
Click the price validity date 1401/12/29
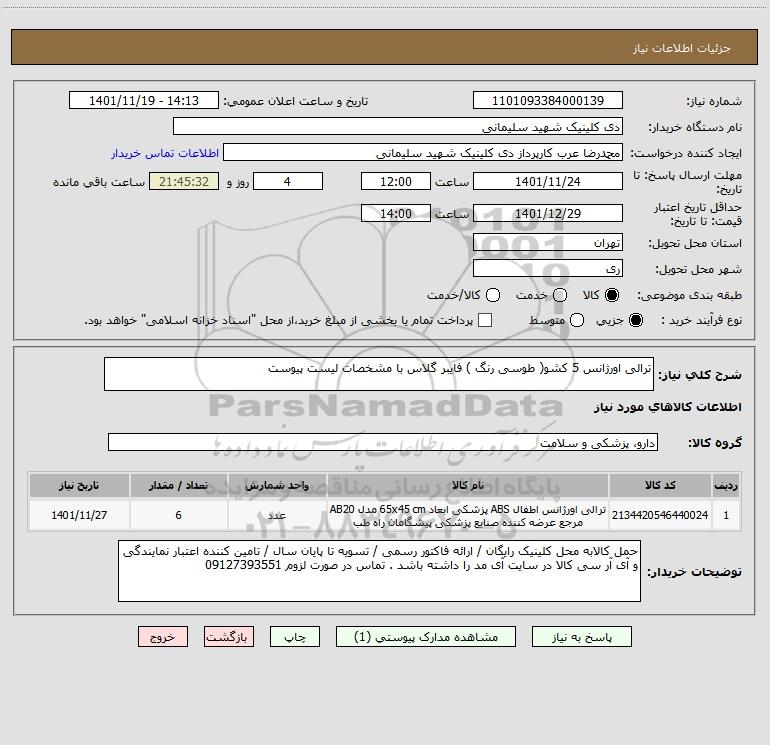[548, 213]
